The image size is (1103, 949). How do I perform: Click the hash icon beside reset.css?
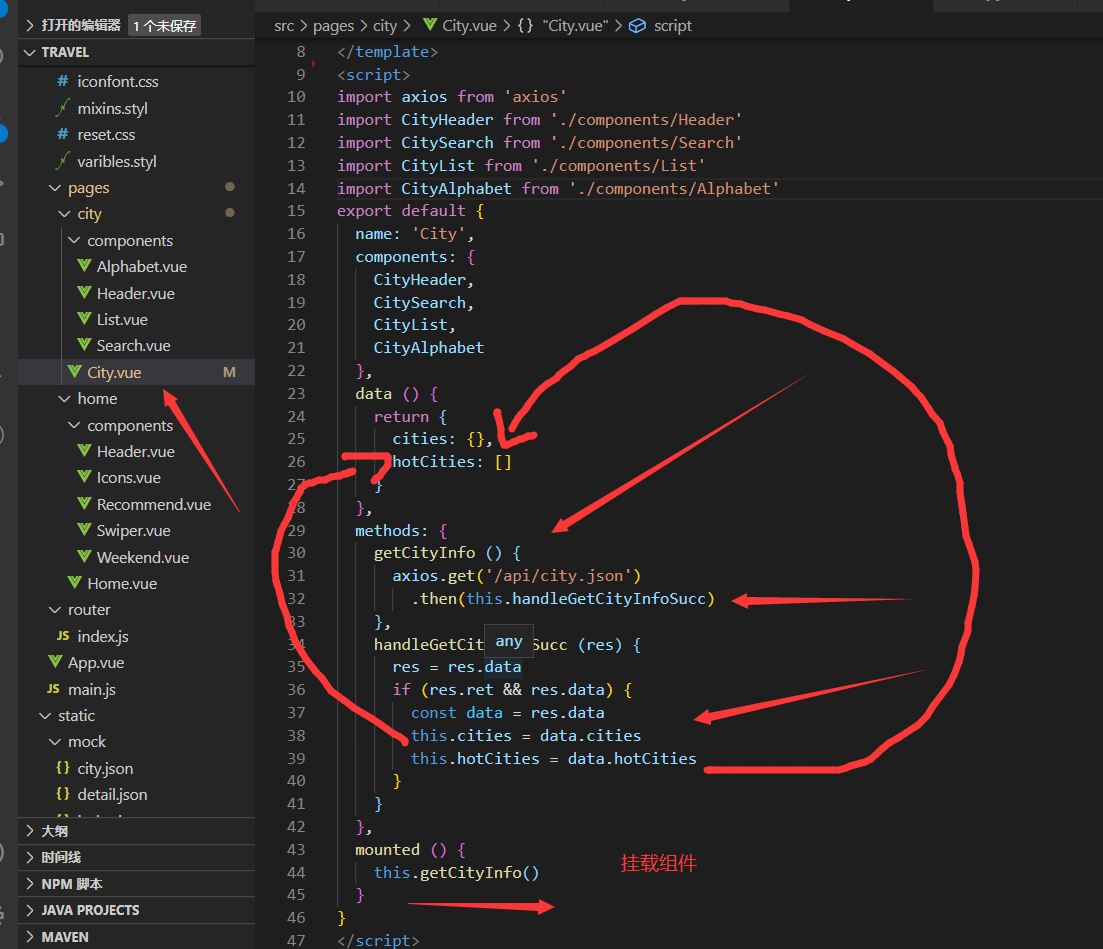pyautogui.click(x=63, y=134)
